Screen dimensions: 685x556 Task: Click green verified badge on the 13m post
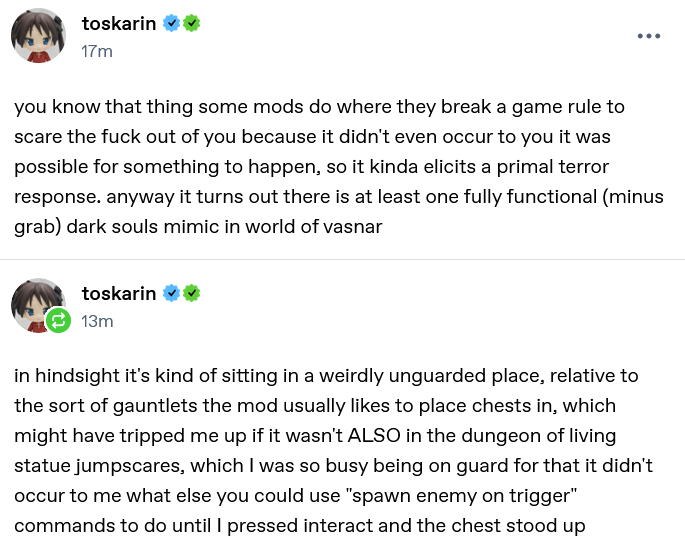(x=192, y=293)
